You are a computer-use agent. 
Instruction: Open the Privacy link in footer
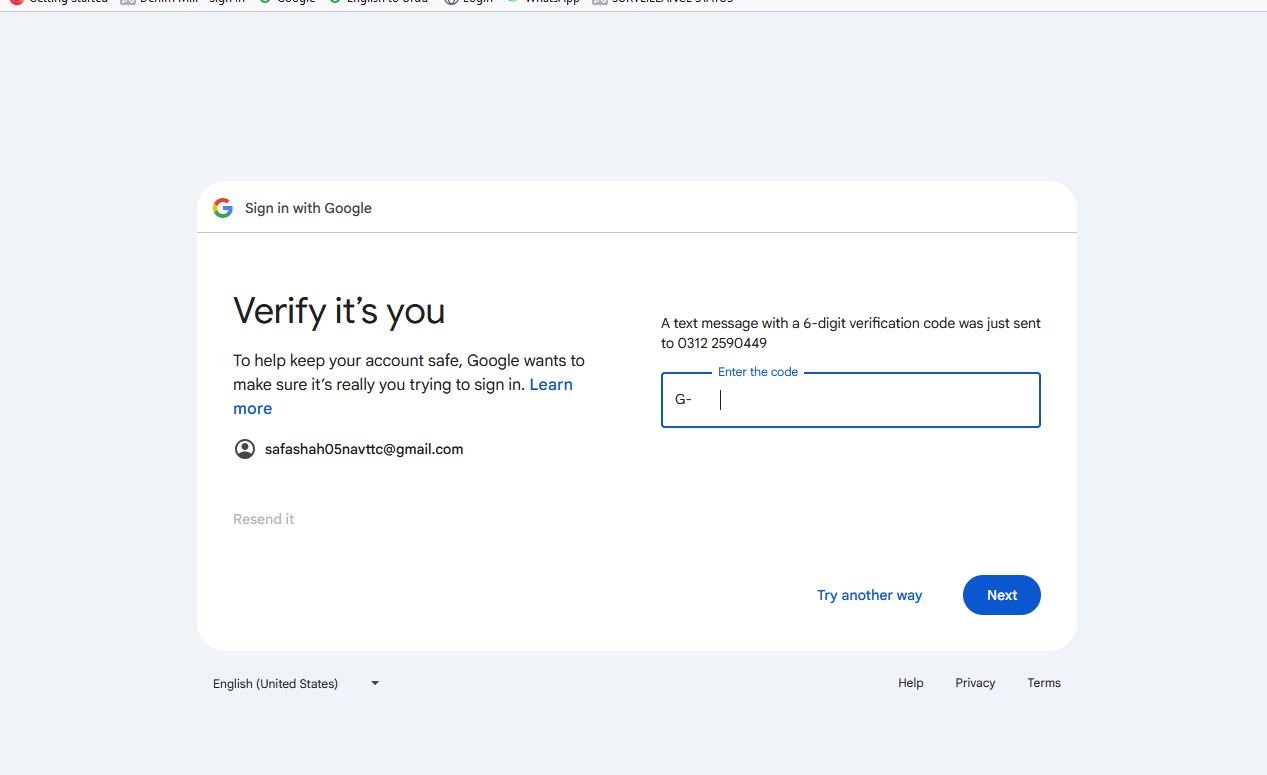(975, 683)
